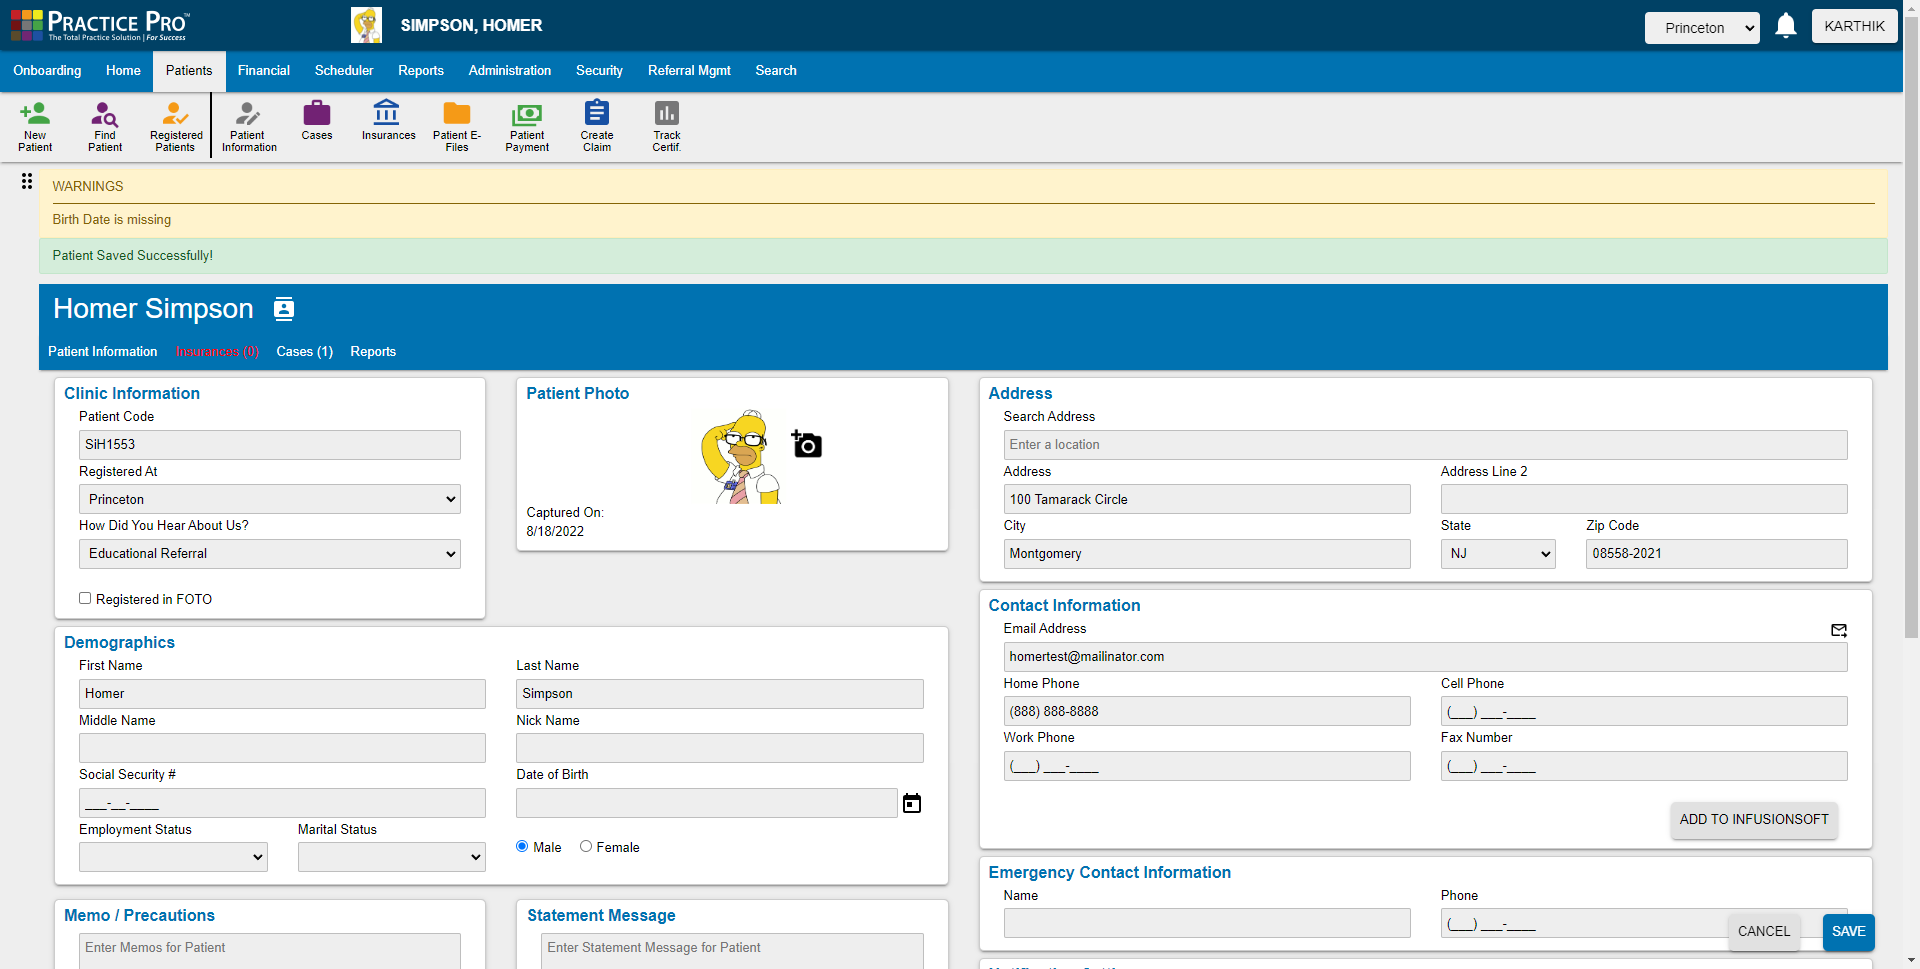Select the Create Claim icon
This screenshot has width=1920, height=969.
point(596,125)
